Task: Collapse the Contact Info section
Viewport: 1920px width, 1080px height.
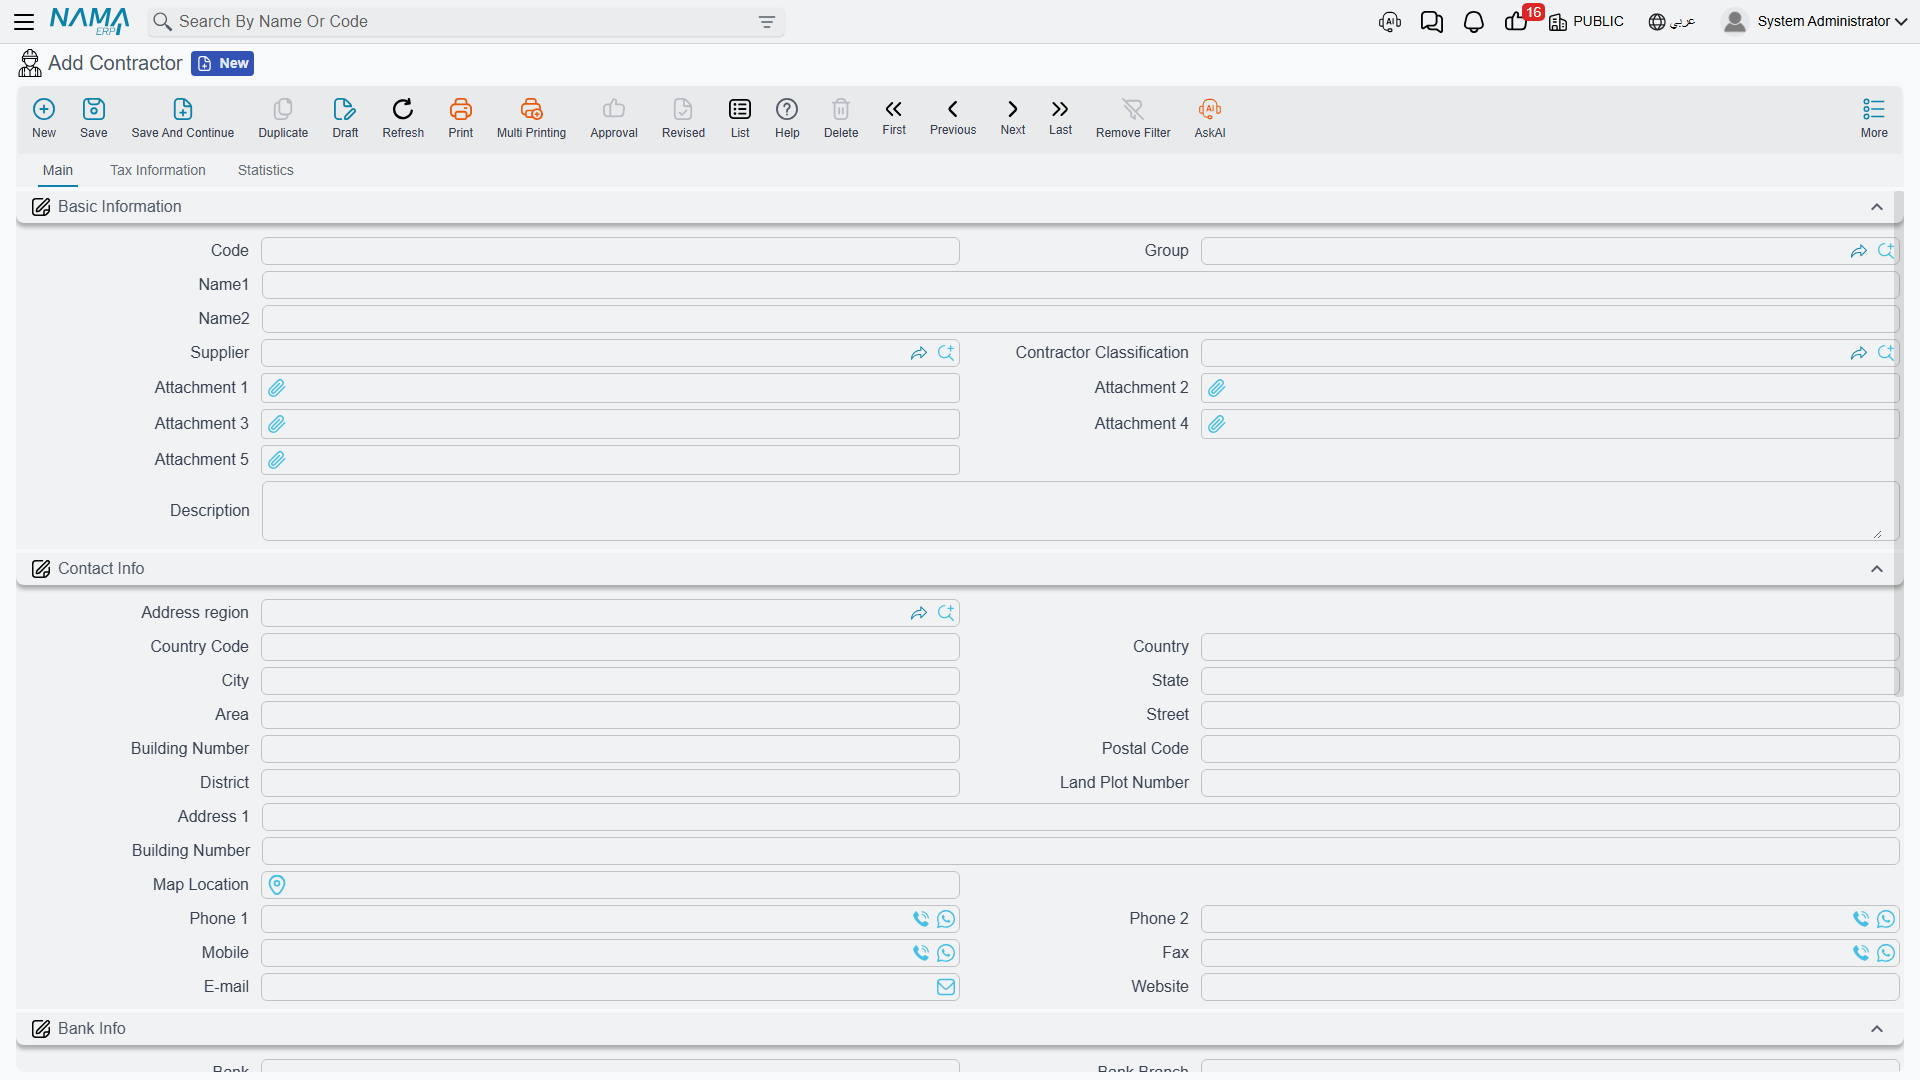Action: coord(1877,569)
